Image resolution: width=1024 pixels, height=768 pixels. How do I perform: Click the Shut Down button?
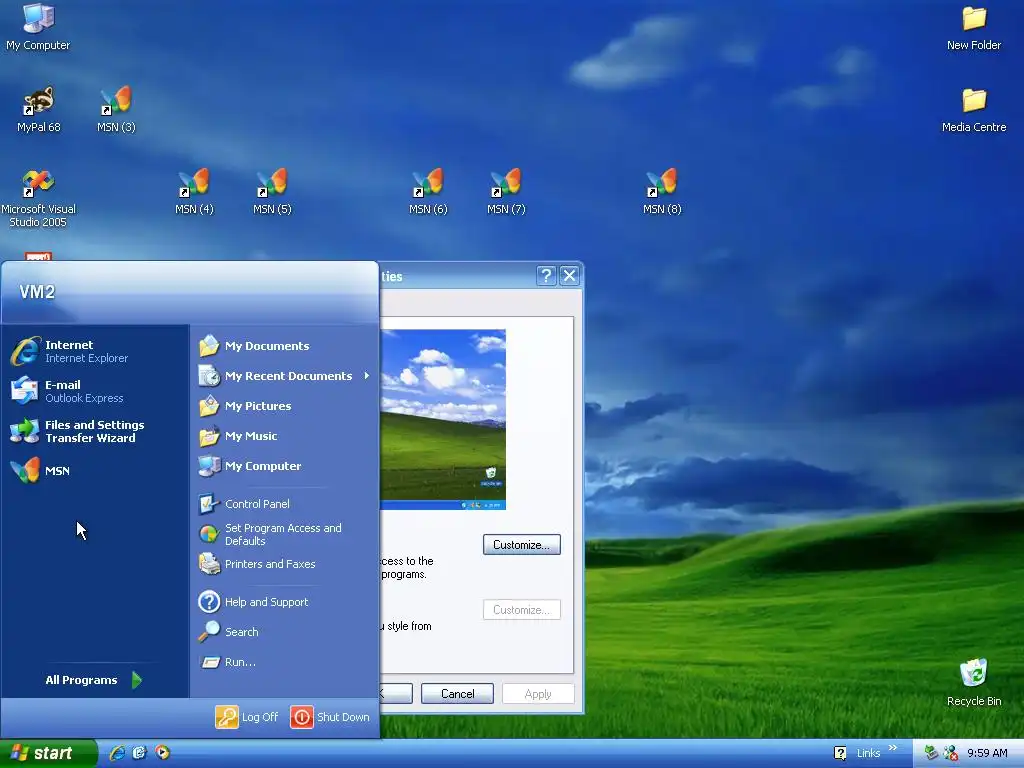point(330,717)
